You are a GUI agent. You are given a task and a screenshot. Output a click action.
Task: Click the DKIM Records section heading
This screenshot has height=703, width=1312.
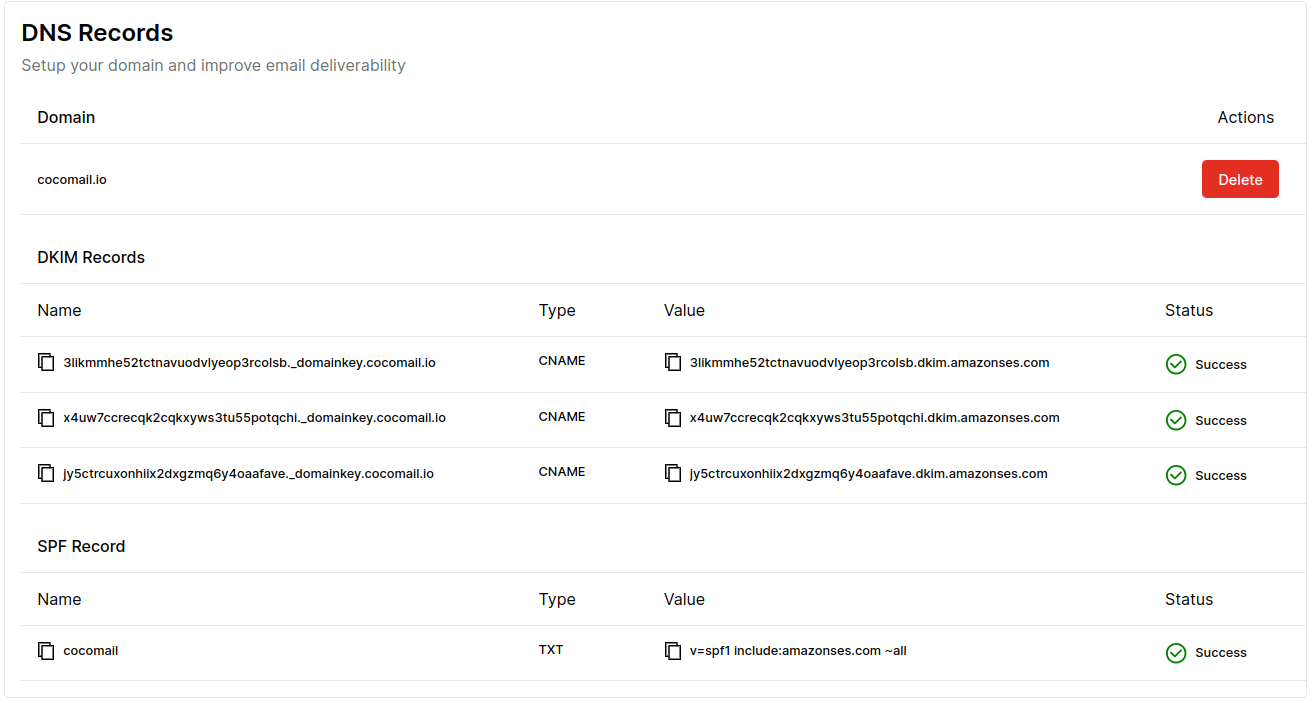[91, 257]
